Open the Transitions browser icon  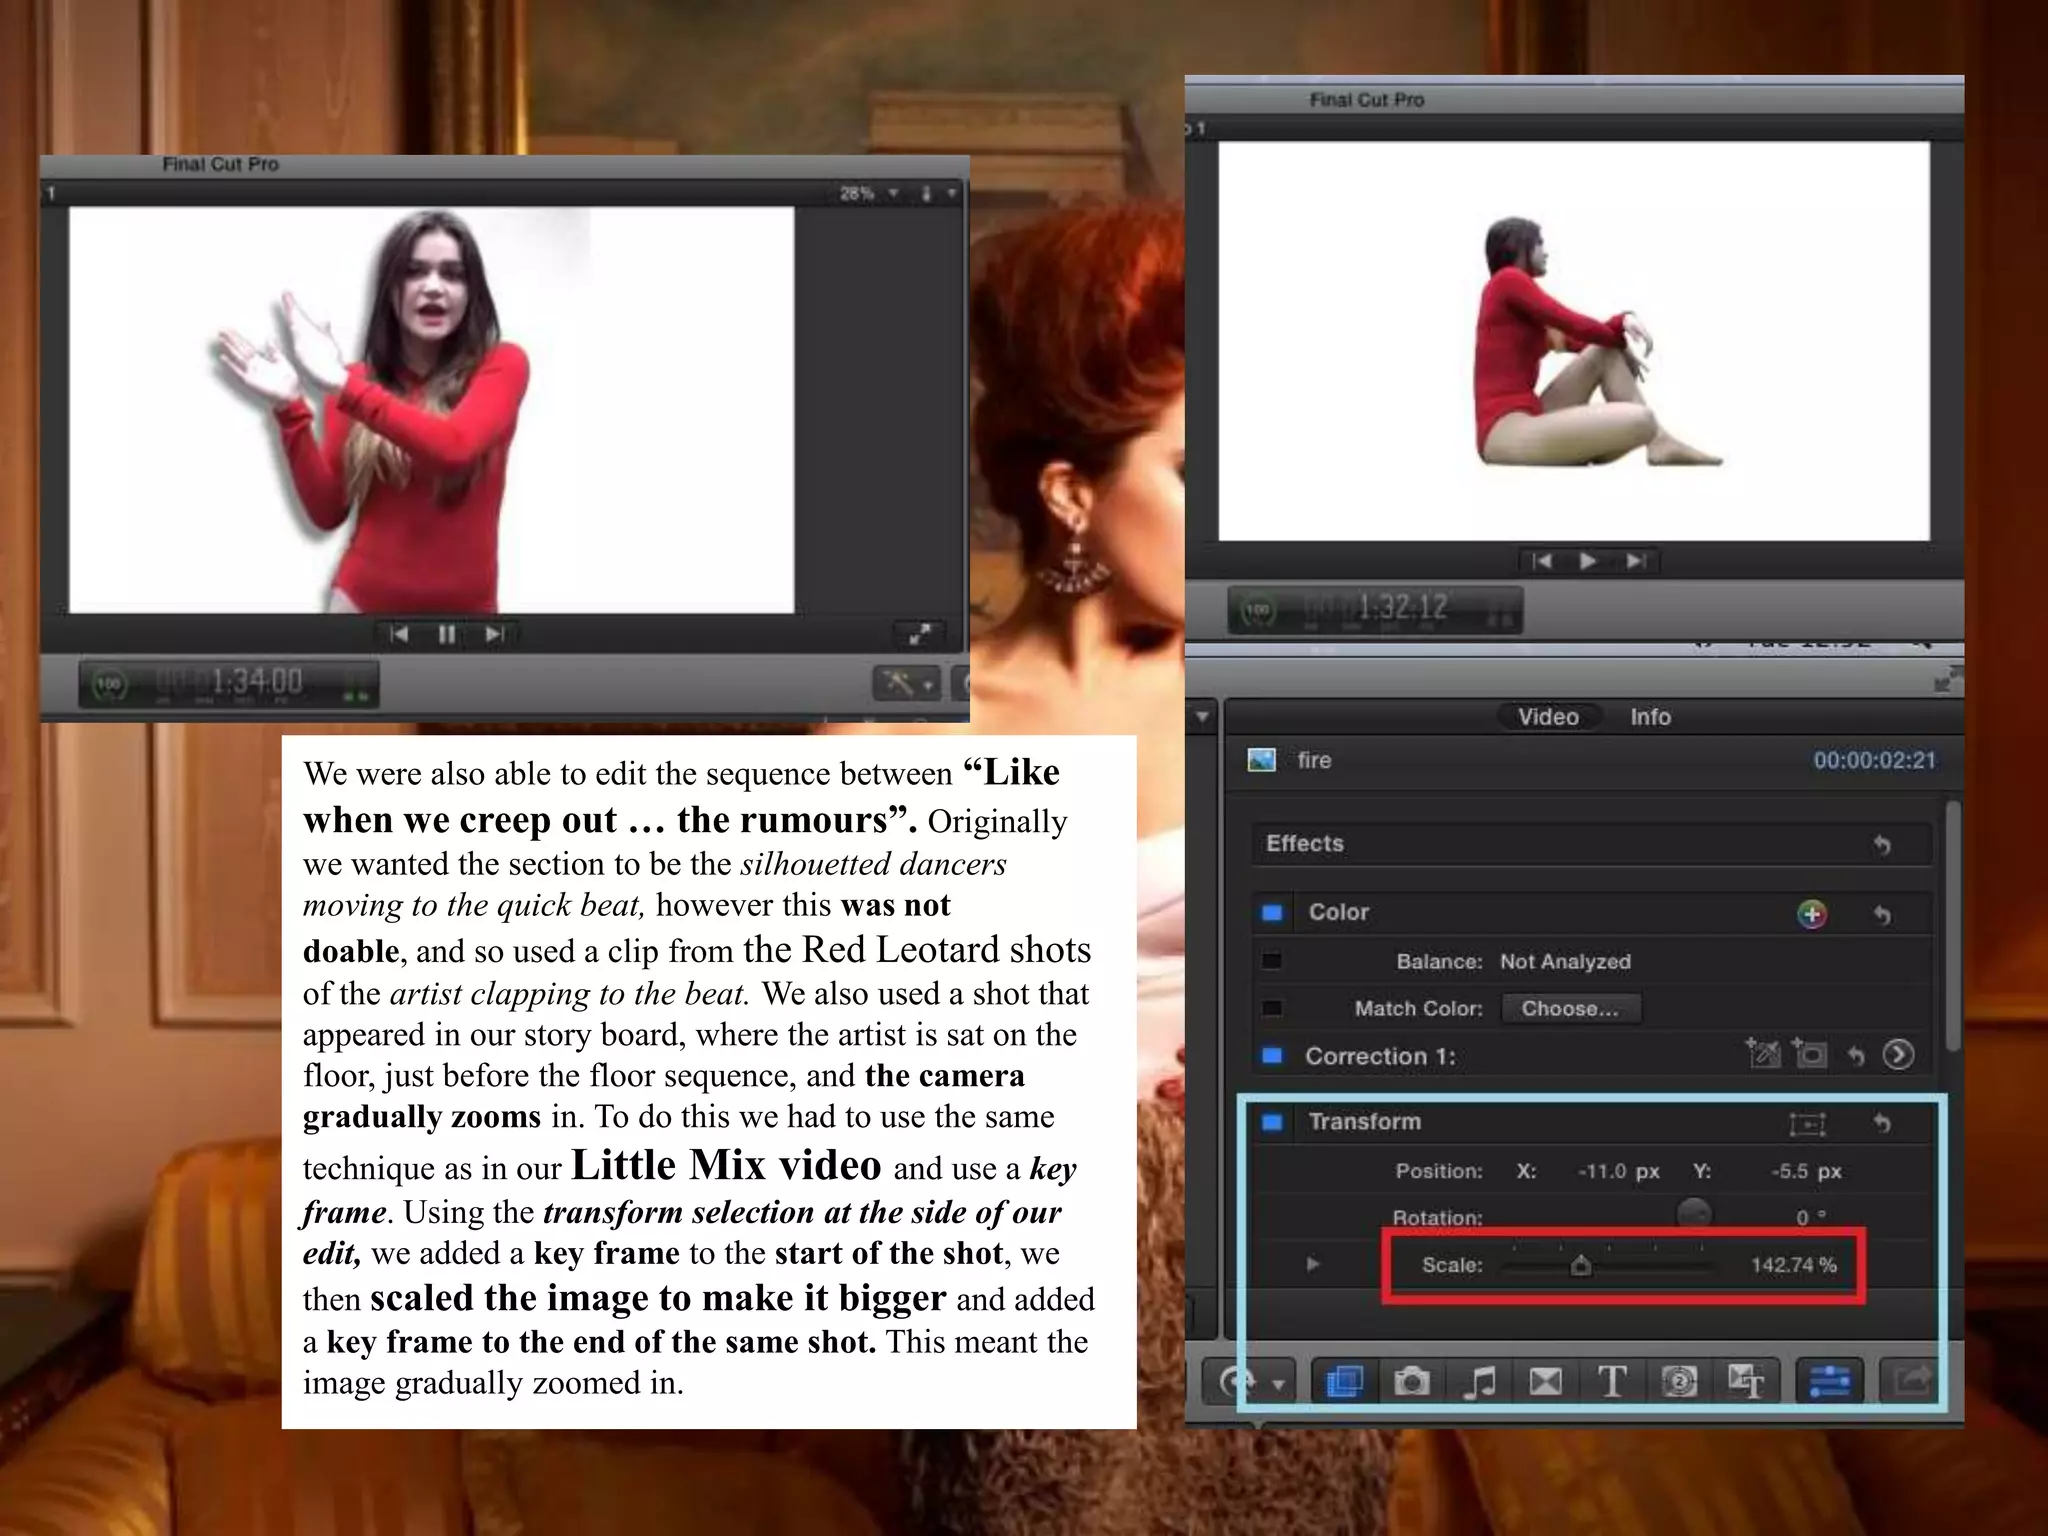tap(1545, 1382)
